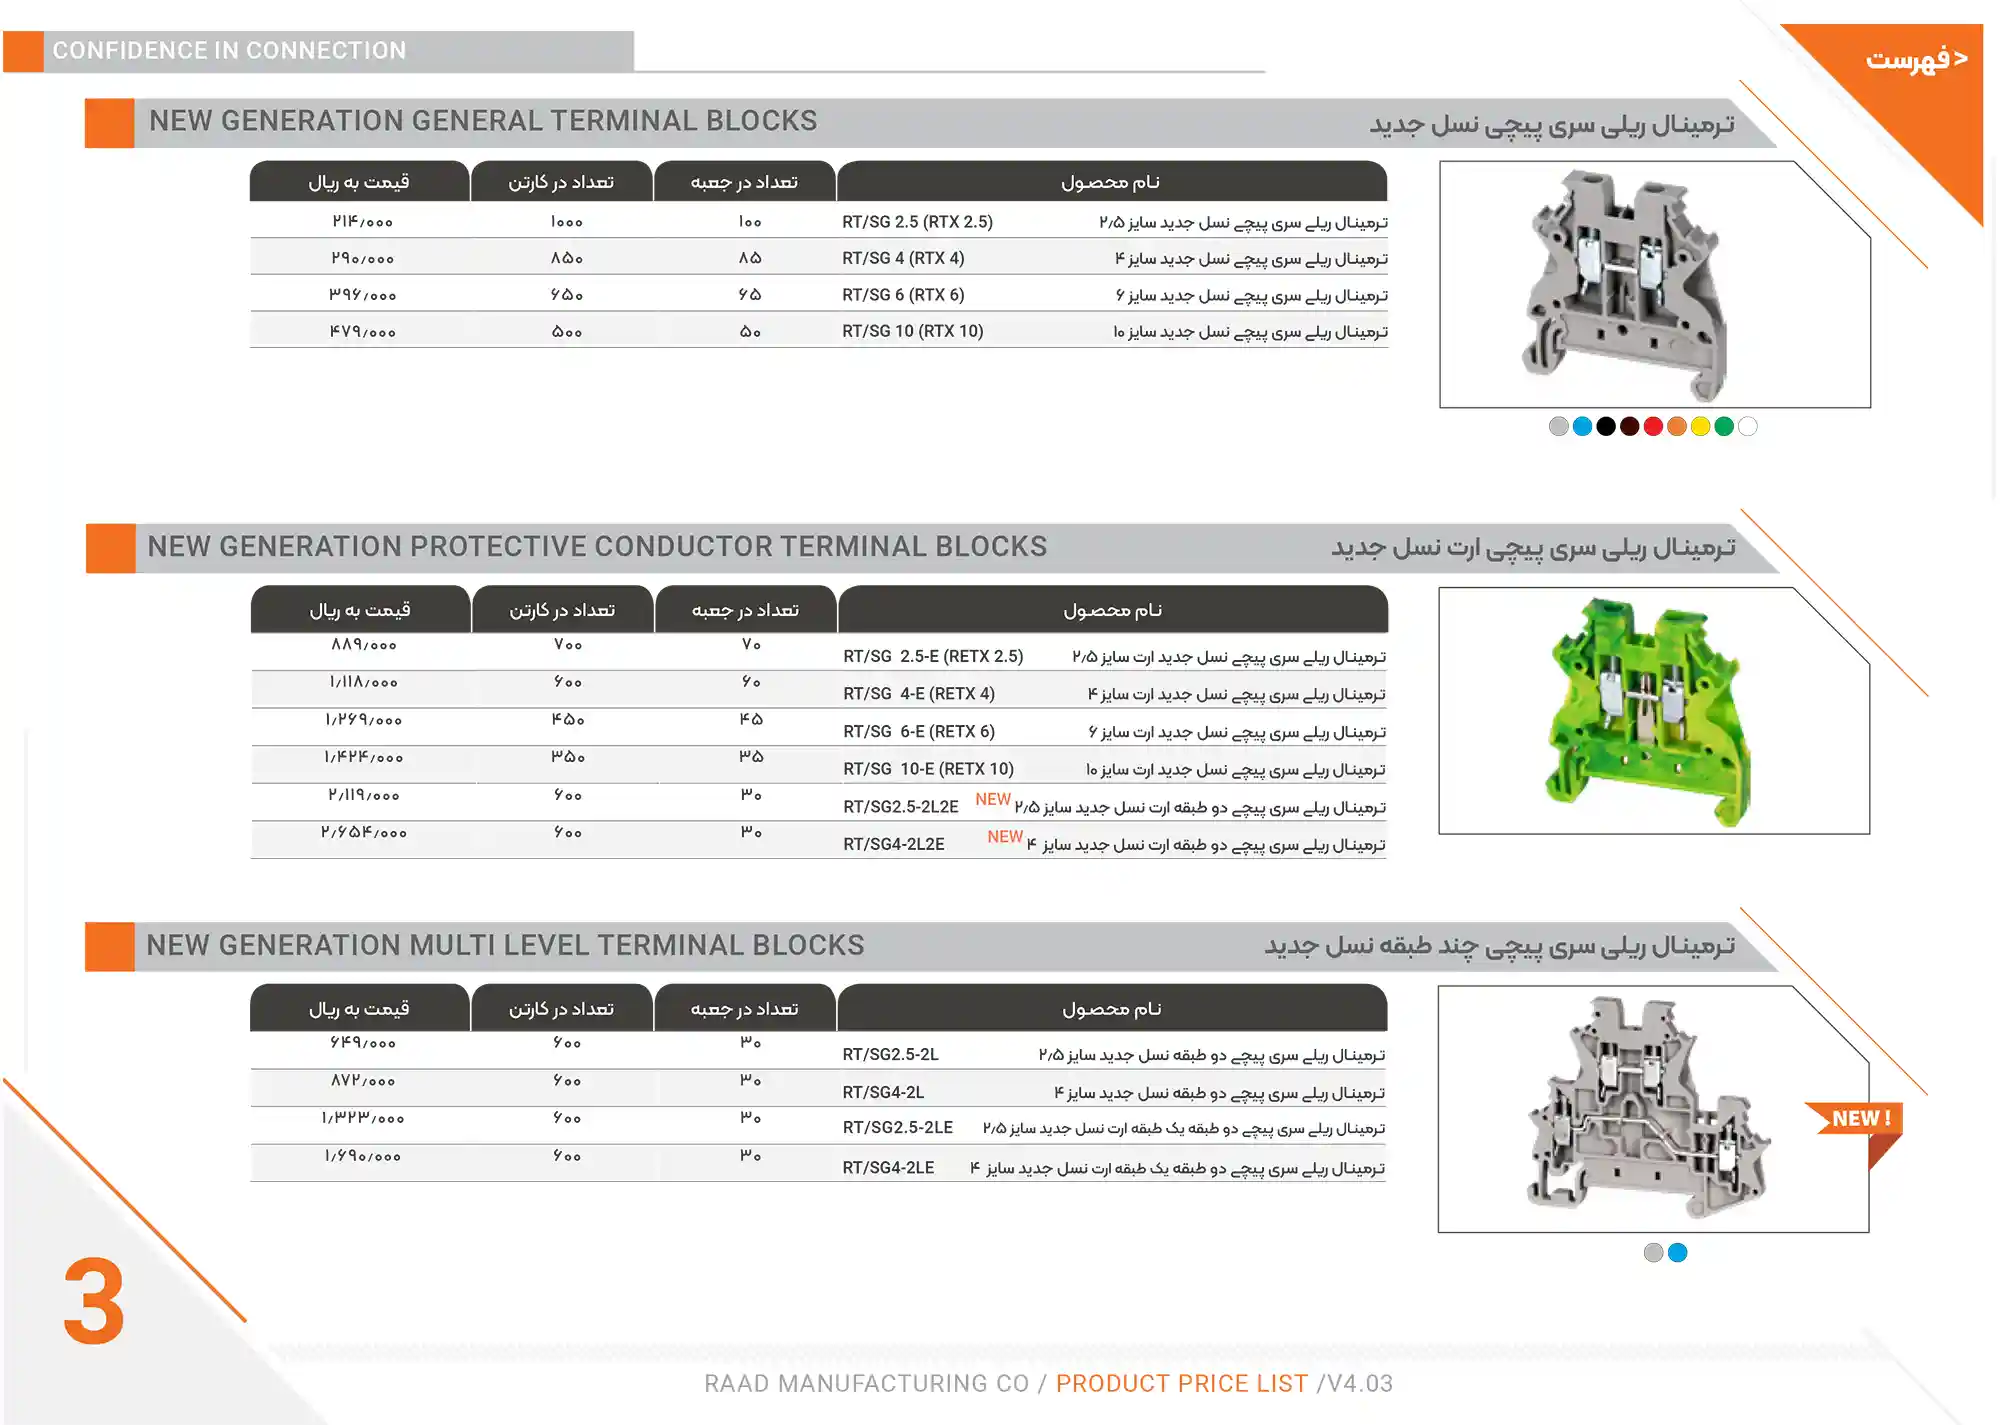Select the green color swatch under gray terminal block
Image resolution: width=2000 pixels, height=1425 pixels.
pyautogui.click(x=1724, y=426)
